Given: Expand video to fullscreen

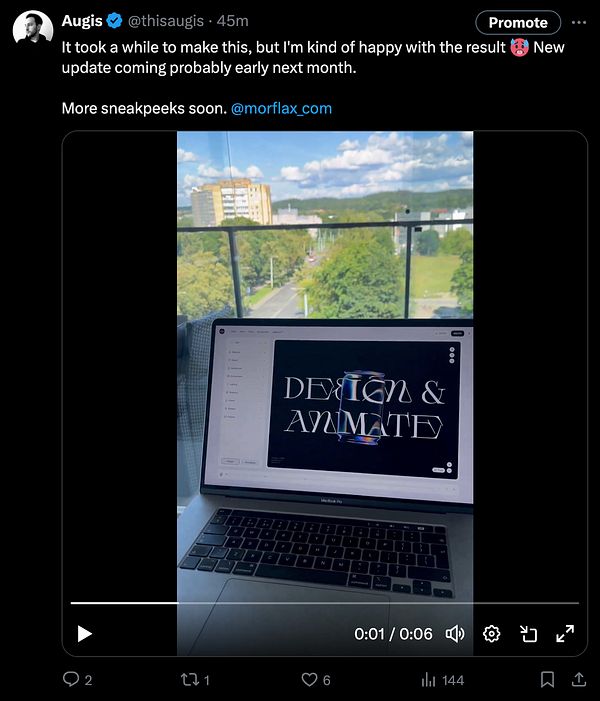Looking at the screenshot, I should (565, 633).
